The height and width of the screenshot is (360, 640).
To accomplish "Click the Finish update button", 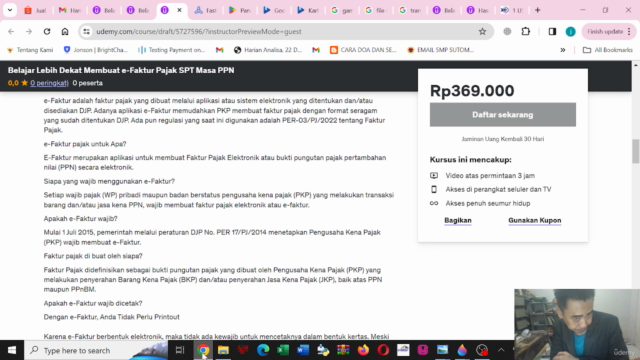I will [x=605, y=31].
